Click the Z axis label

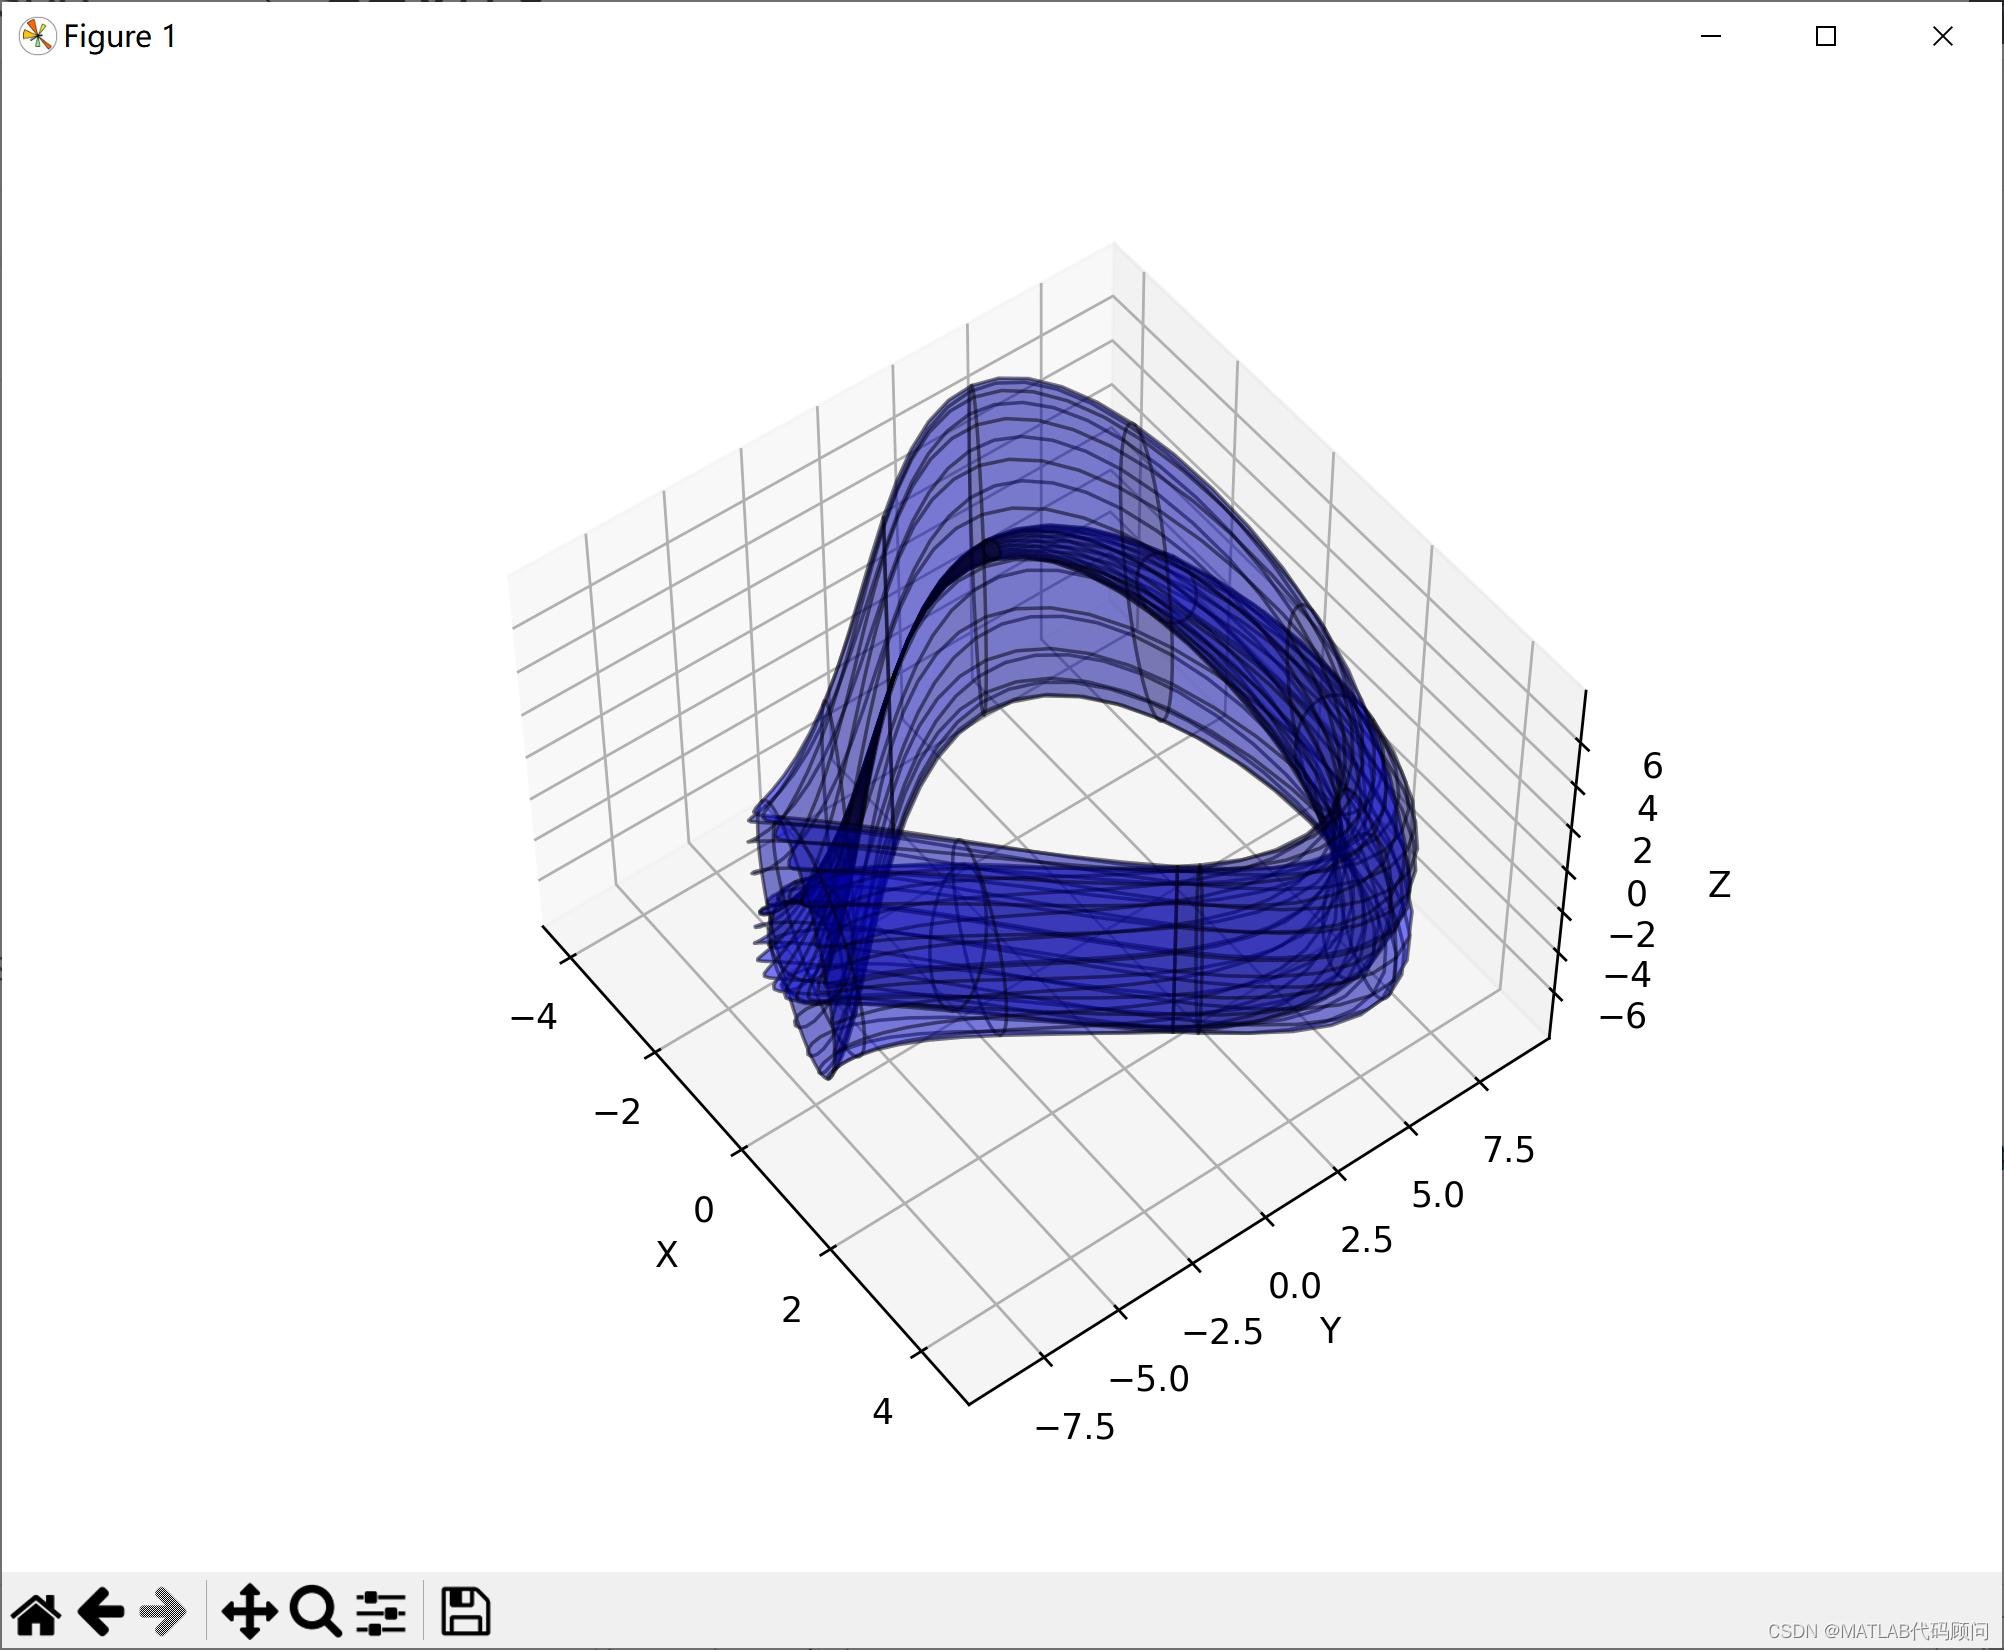[x=1719, y=884]
